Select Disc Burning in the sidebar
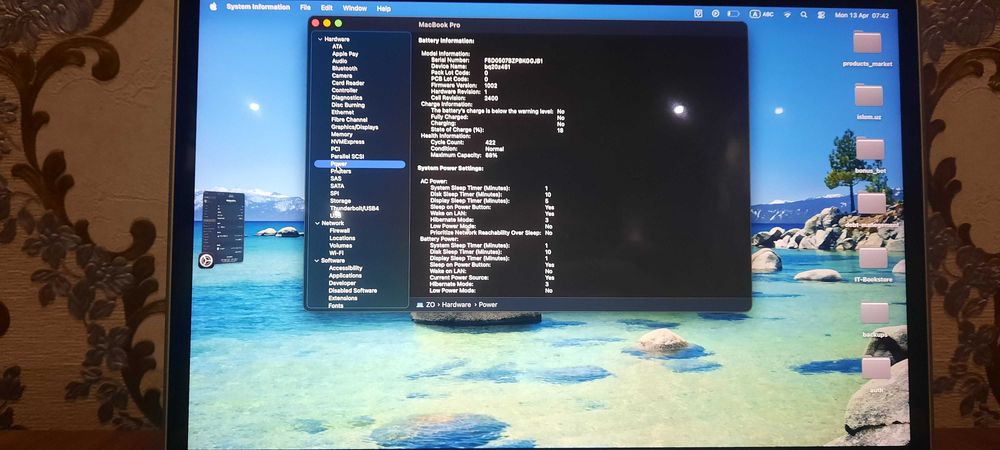The image size is (1000, 450). [348, 105]
